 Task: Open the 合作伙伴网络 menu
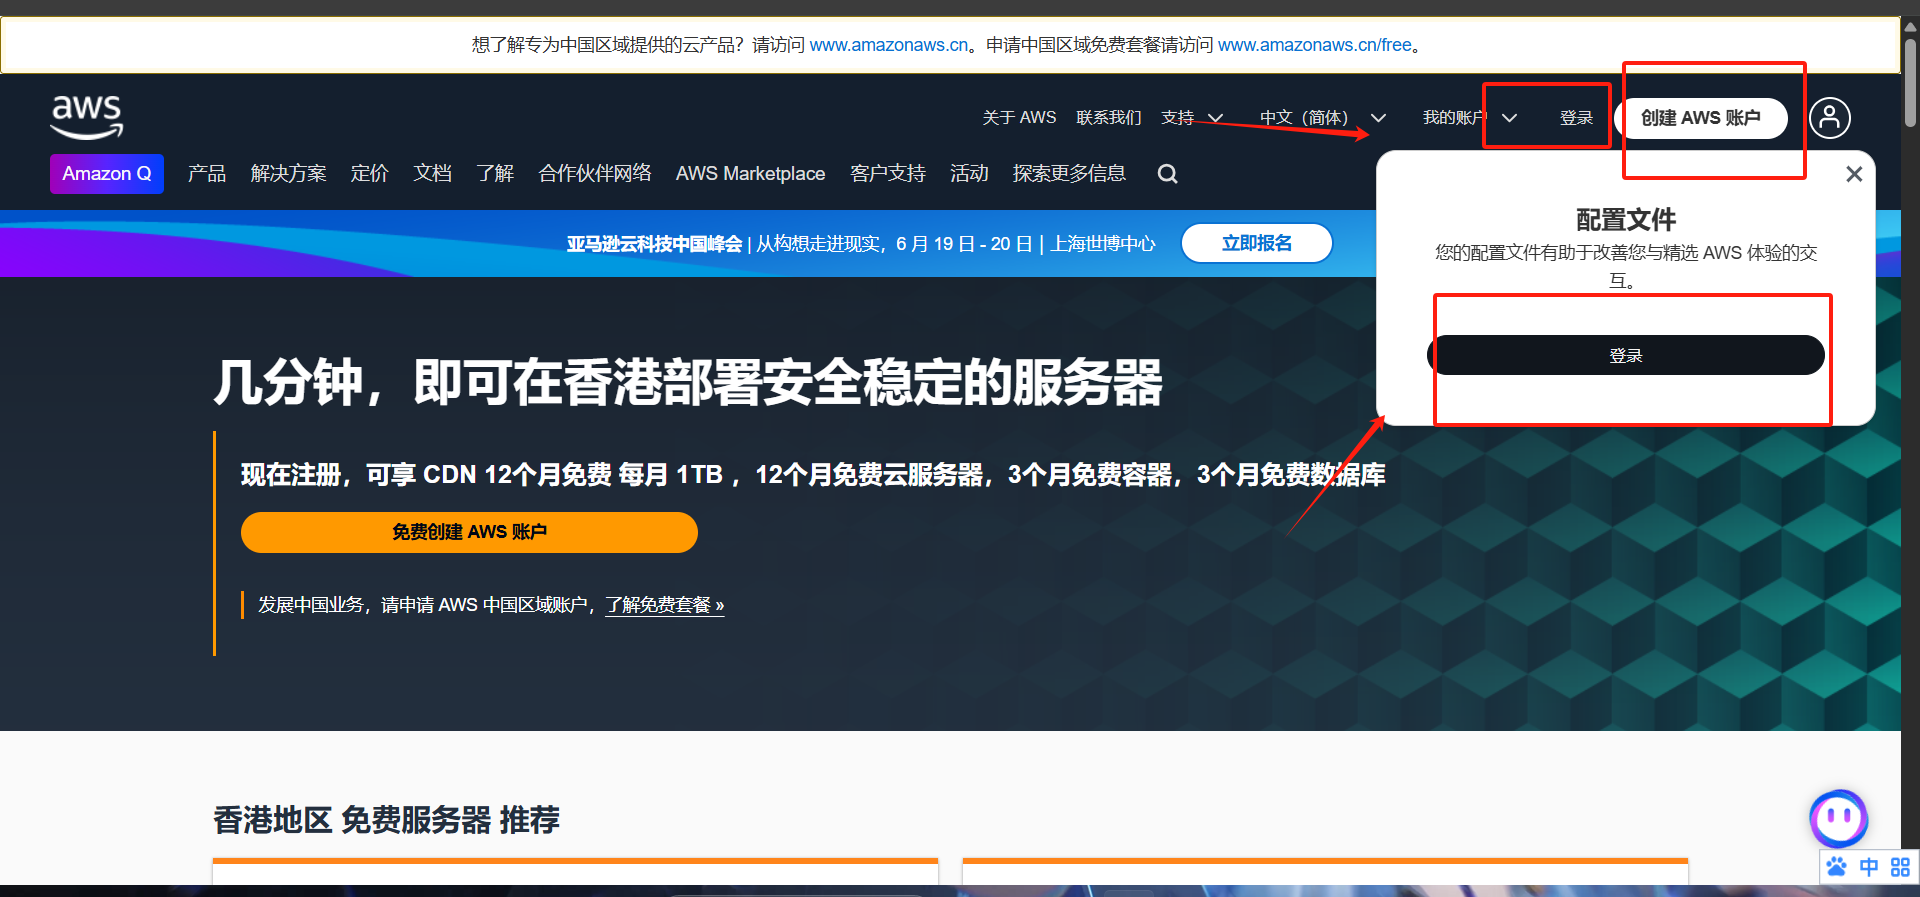[x=595, y=174]
